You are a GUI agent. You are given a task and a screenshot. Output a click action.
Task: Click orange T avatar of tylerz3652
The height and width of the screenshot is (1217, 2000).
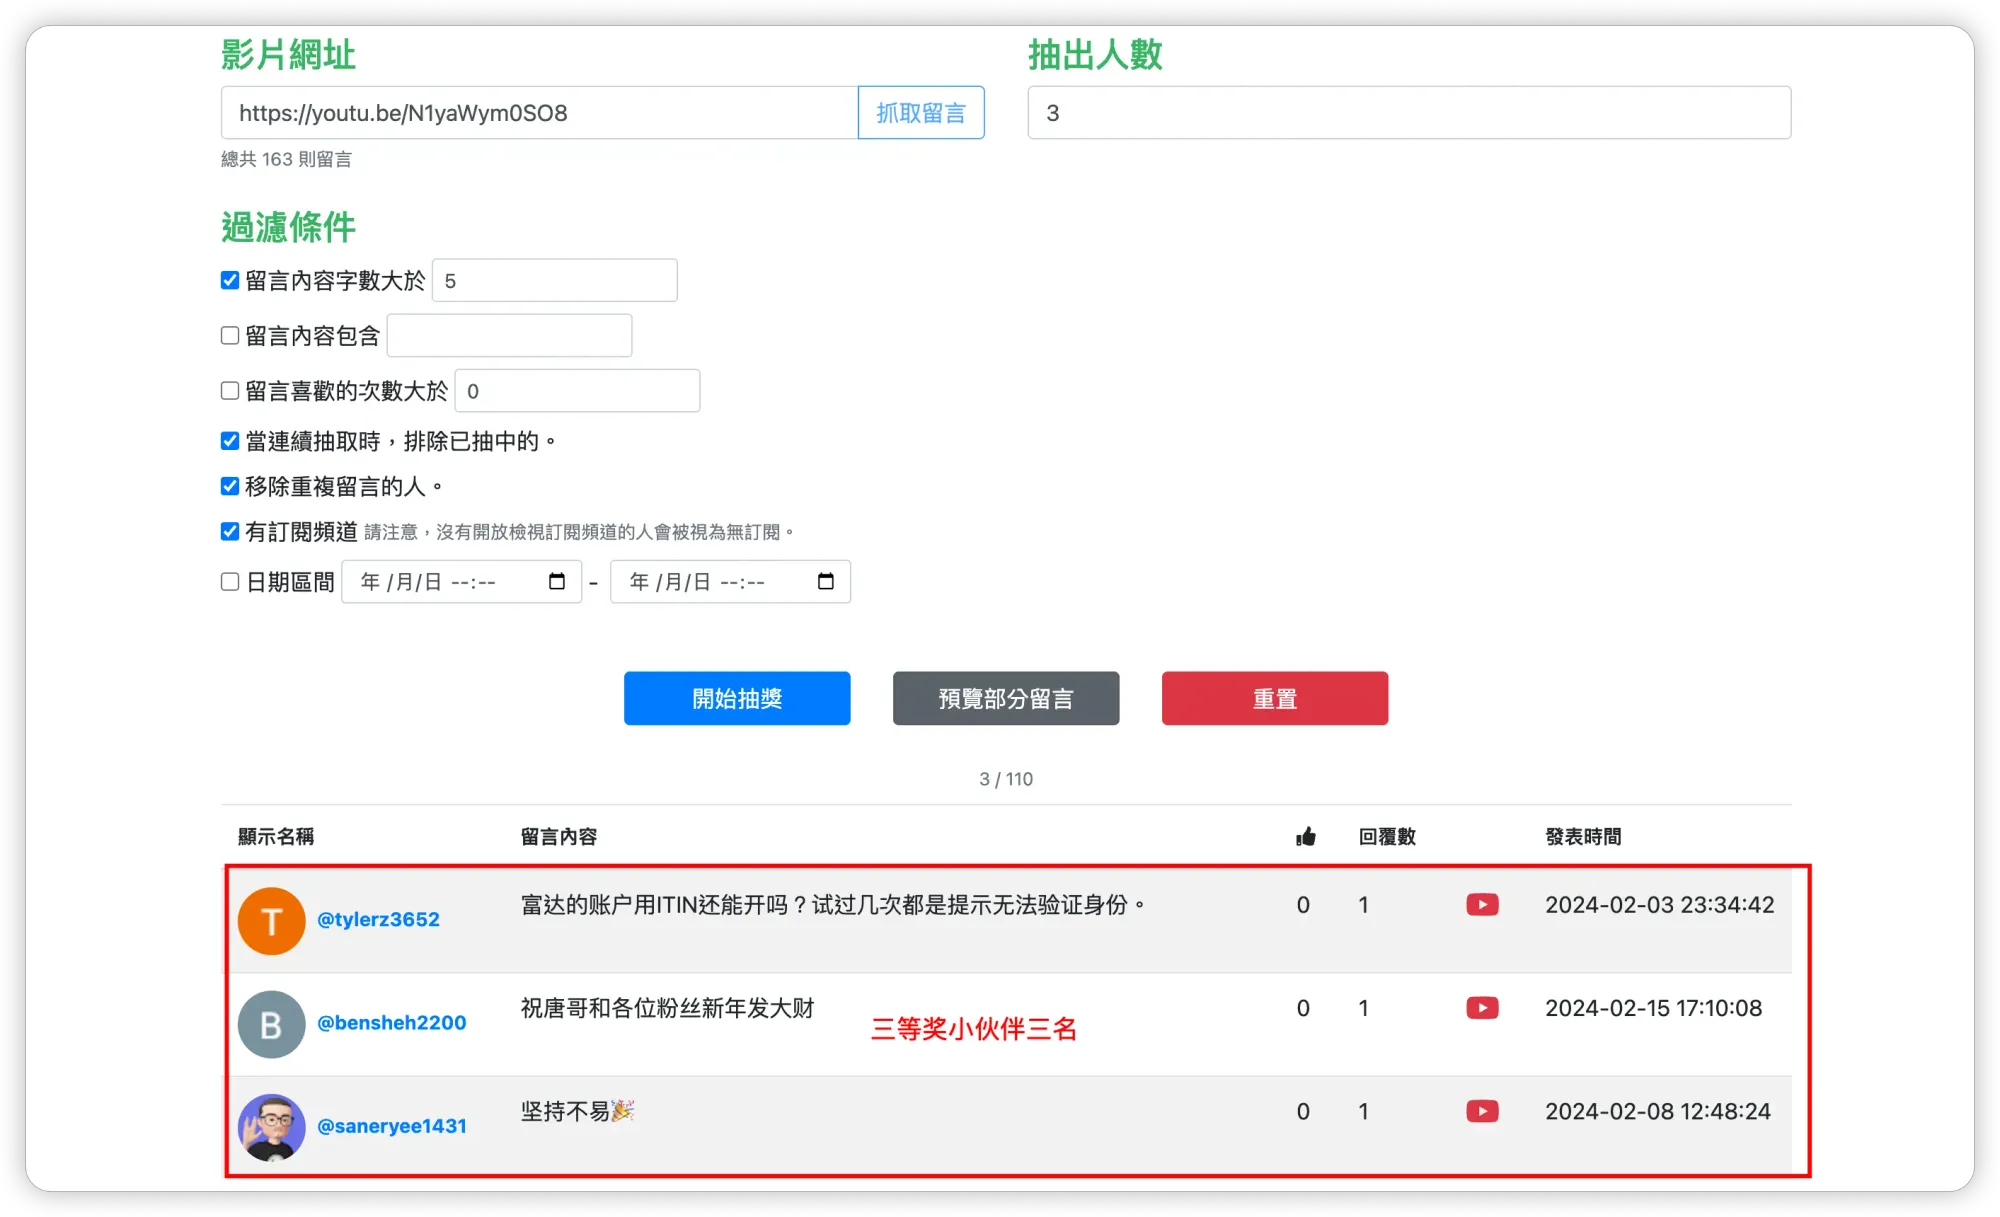click(x=271, y=921)
